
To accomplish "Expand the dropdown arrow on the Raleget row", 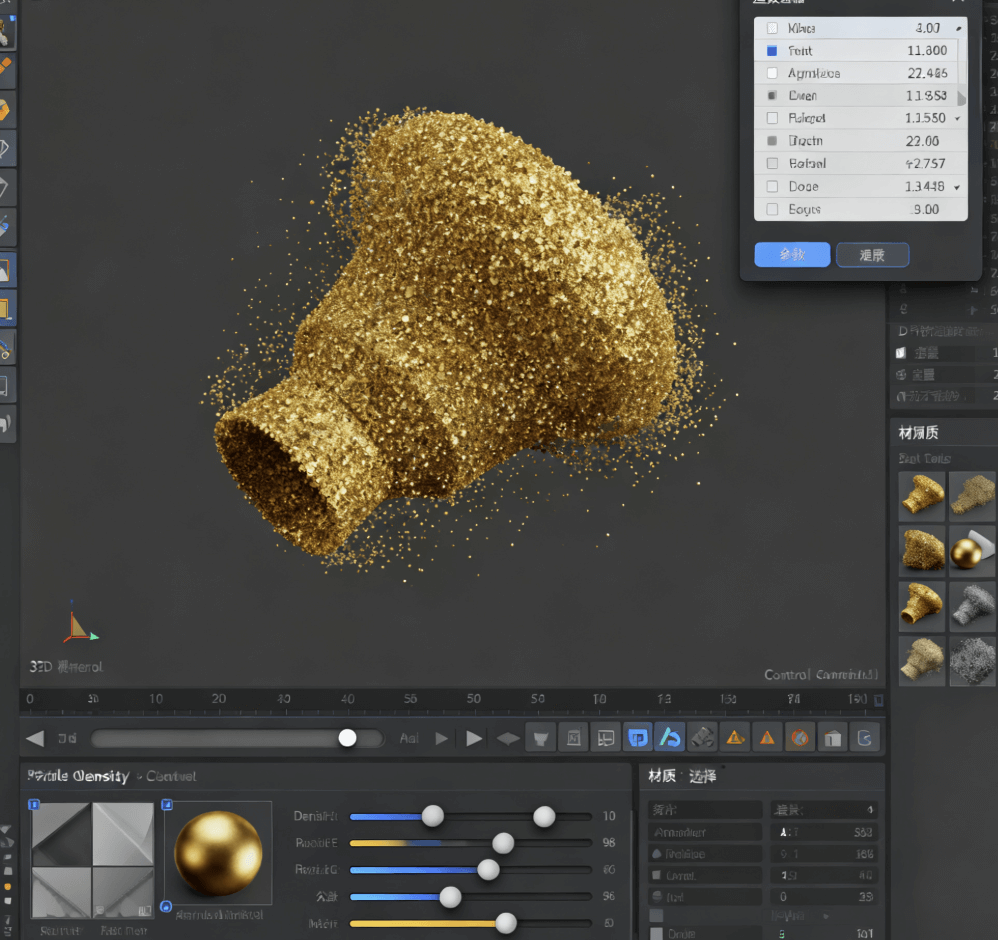I will pos(957,119).
